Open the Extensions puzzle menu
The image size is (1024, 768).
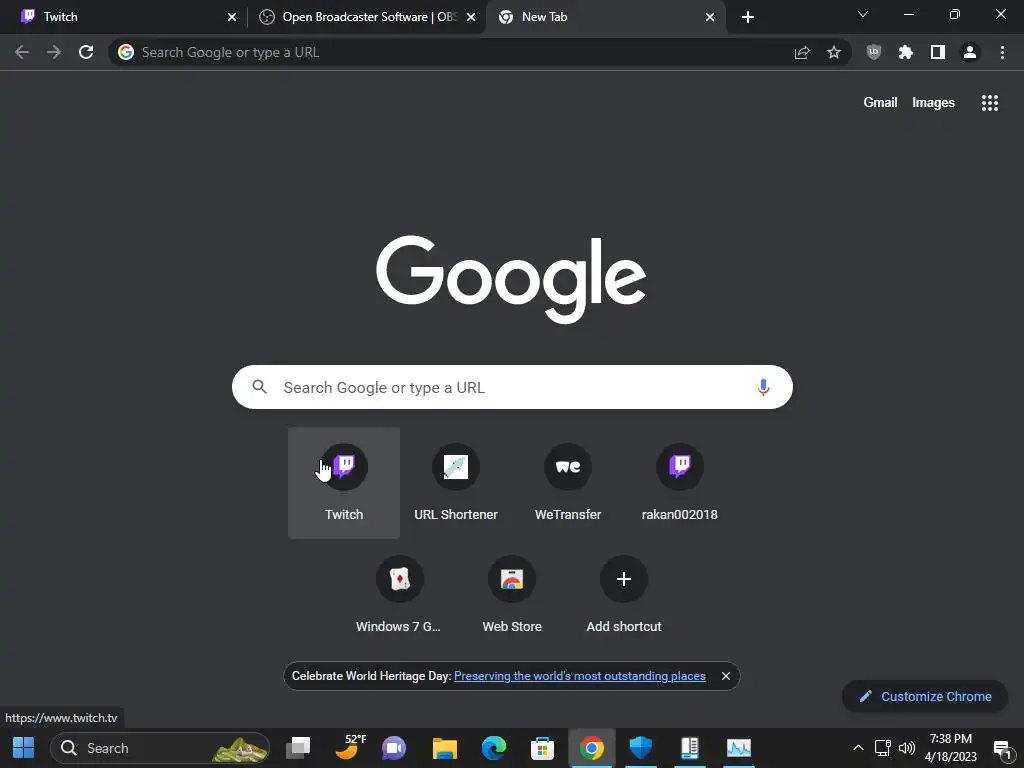coord(906,52)
